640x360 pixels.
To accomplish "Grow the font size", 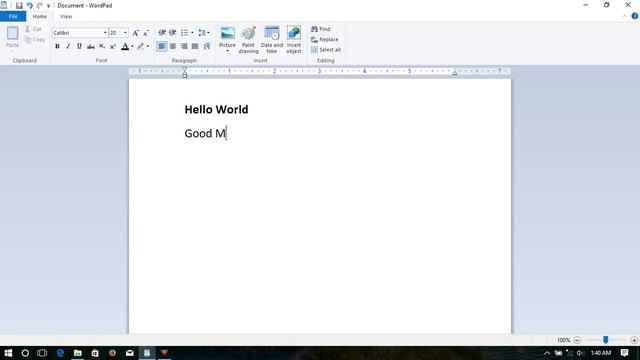I will 136,33.
